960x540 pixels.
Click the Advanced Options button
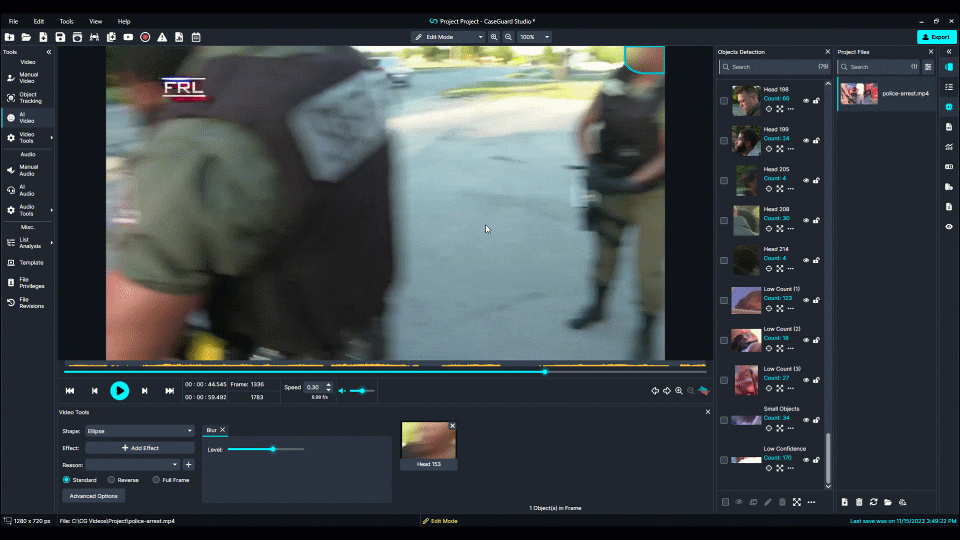point(94,496)
